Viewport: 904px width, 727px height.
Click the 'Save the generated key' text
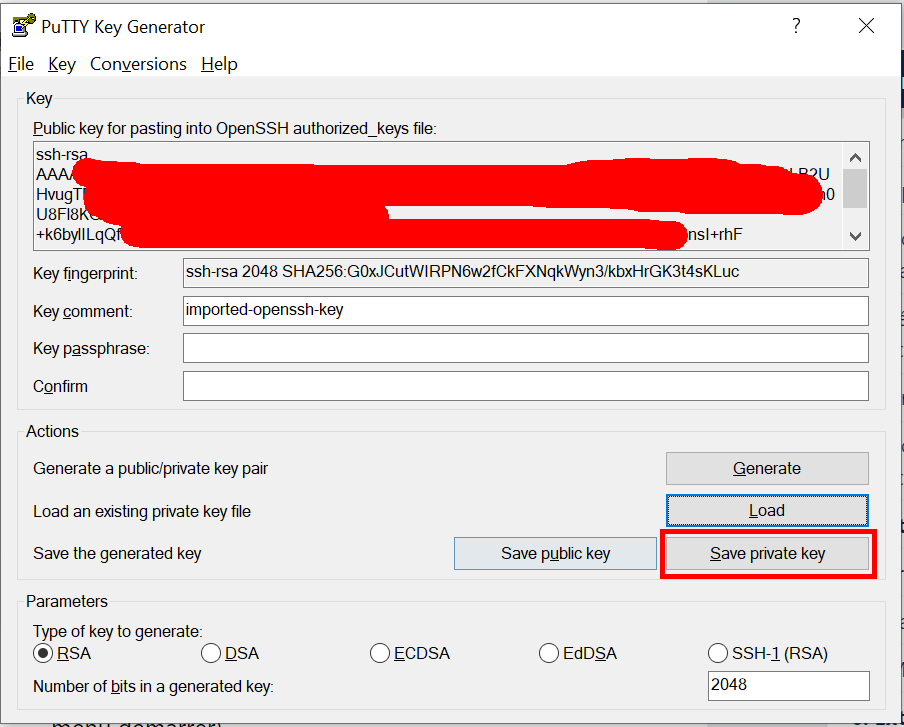(x=117, y=553)
